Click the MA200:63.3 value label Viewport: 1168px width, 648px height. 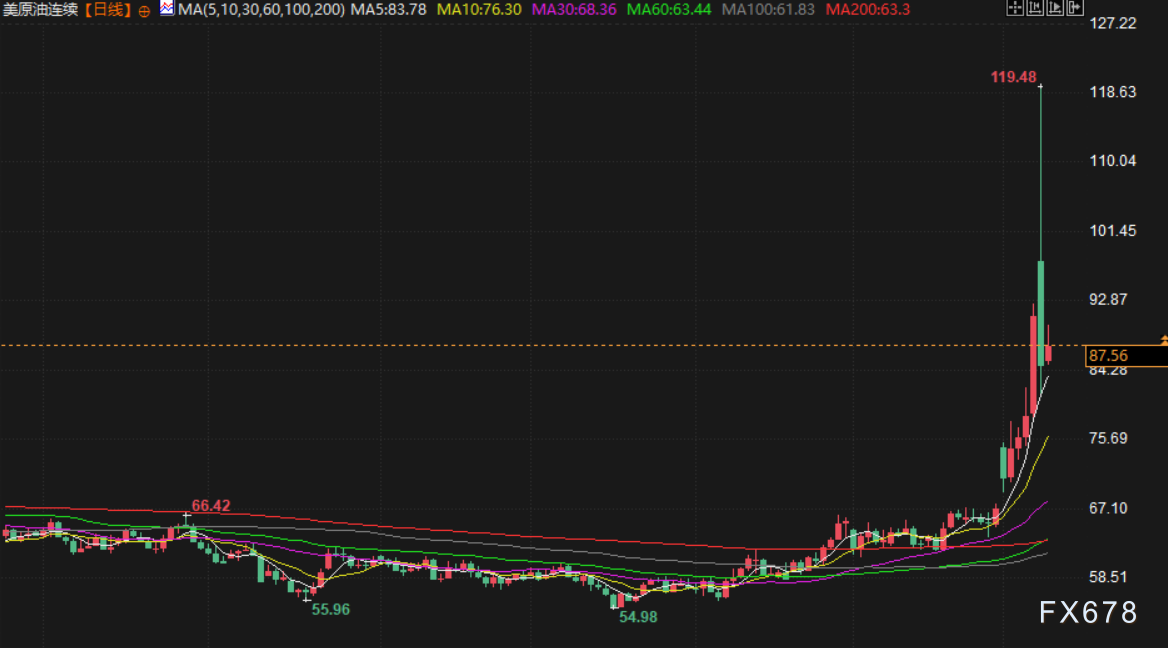(868, 10)
